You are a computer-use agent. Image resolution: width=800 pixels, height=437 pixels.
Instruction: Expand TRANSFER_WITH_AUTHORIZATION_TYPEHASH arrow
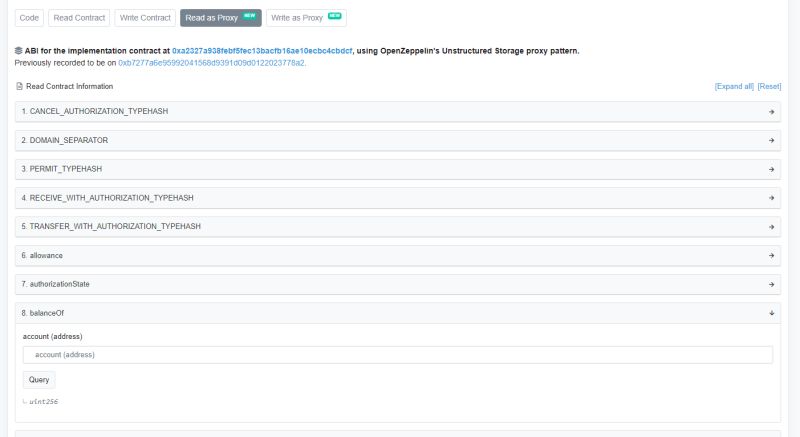pos(771,227)
